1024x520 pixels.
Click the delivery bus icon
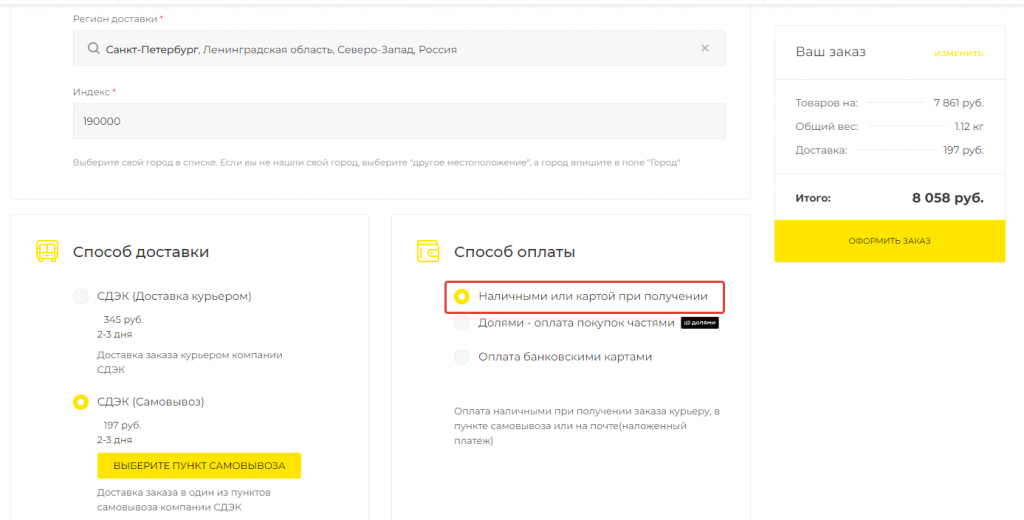point(47,251)
